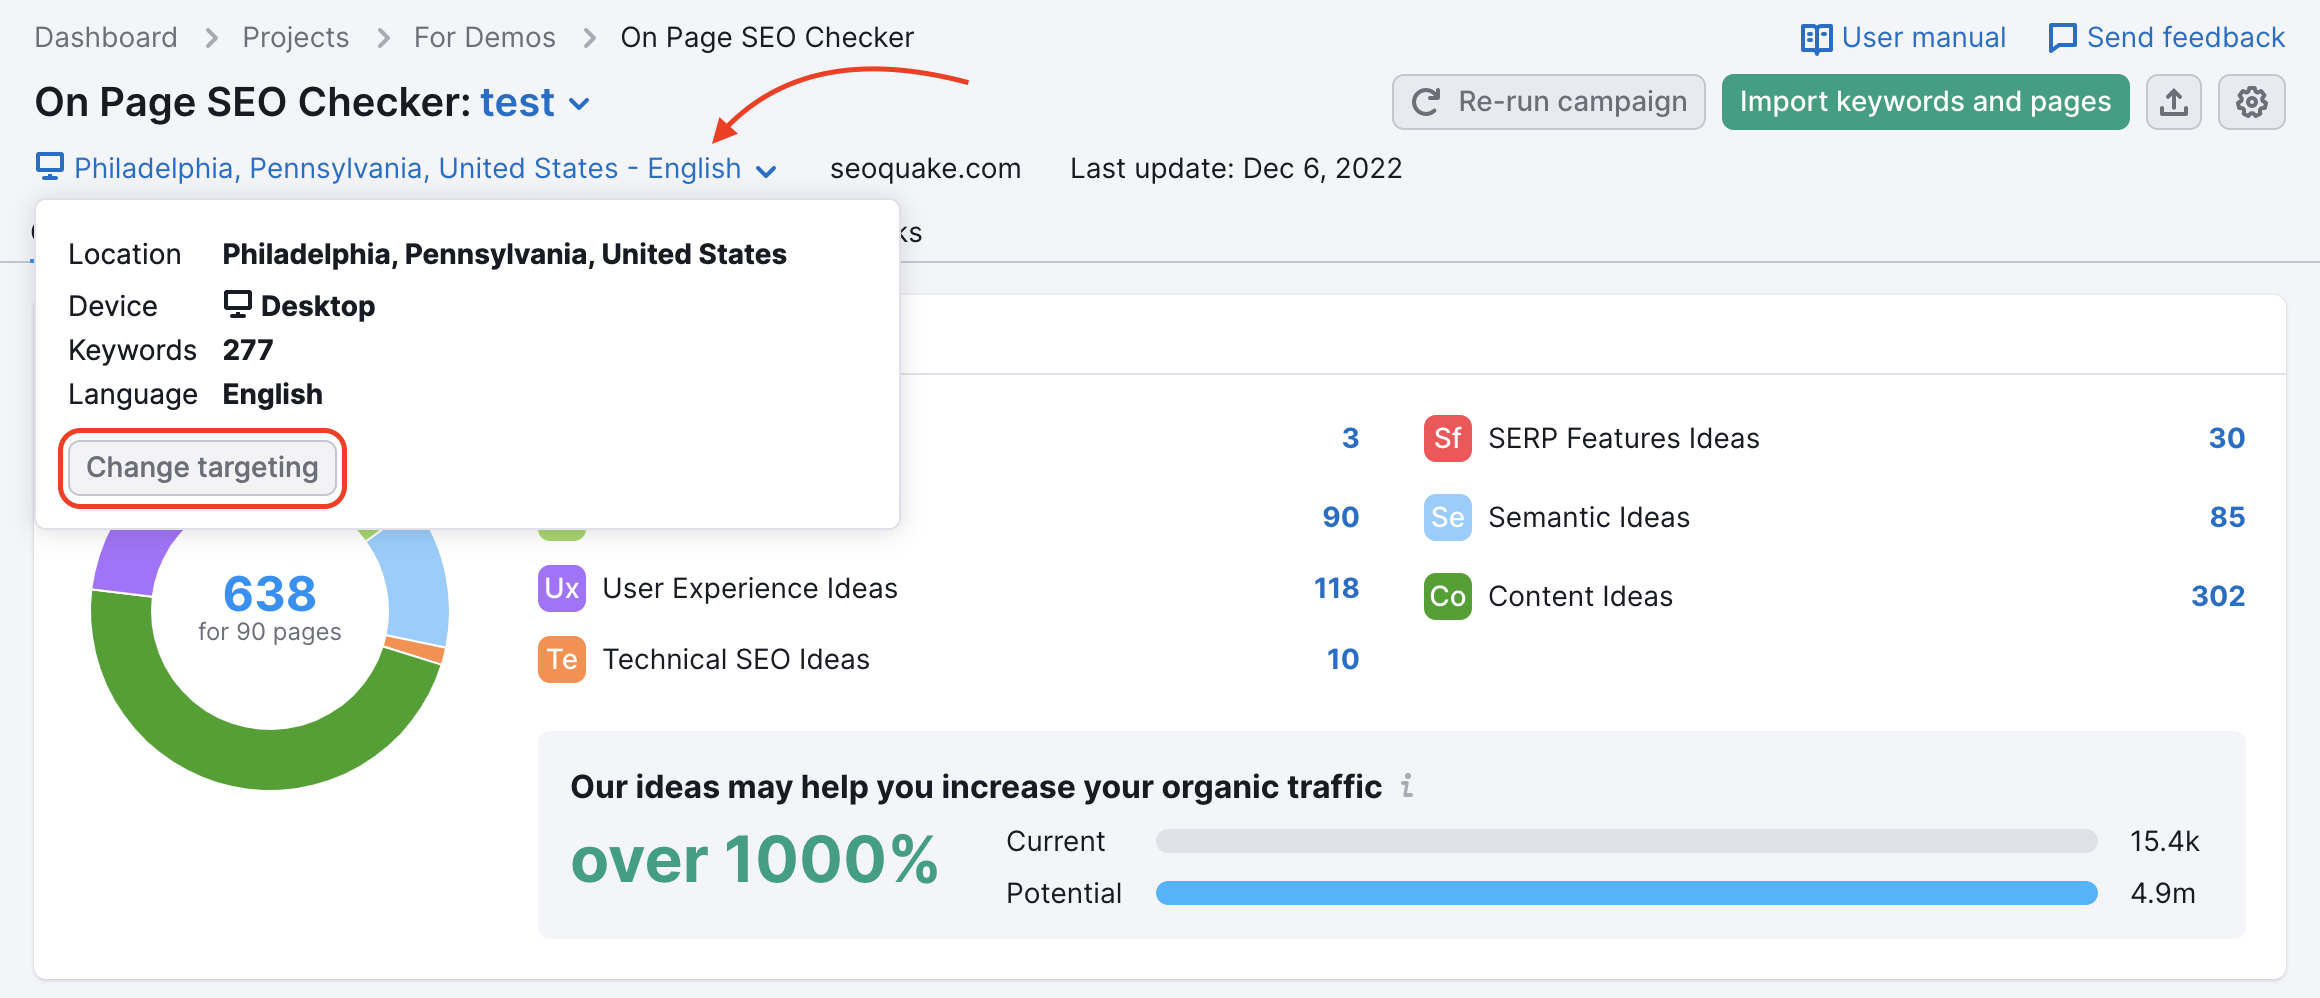This screenshot has height=998, width=2320.
Task: Open the For Demos project breadcrumb
Action: pos(484,37)
